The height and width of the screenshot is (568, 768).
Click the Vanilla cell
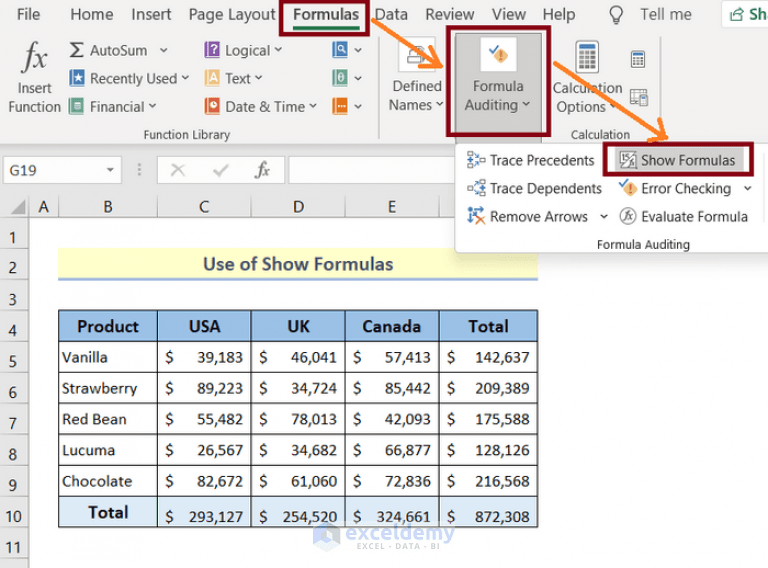tap(108, 357)
